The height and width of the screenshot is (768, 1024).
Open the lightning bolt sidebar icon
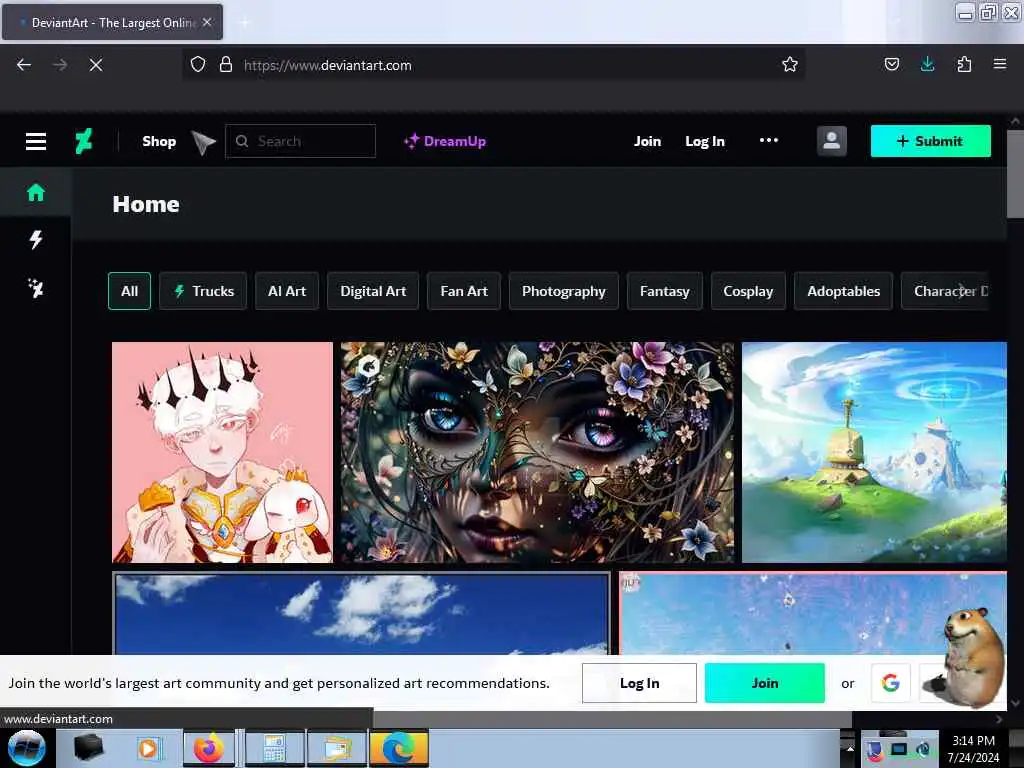click(36, 240)
